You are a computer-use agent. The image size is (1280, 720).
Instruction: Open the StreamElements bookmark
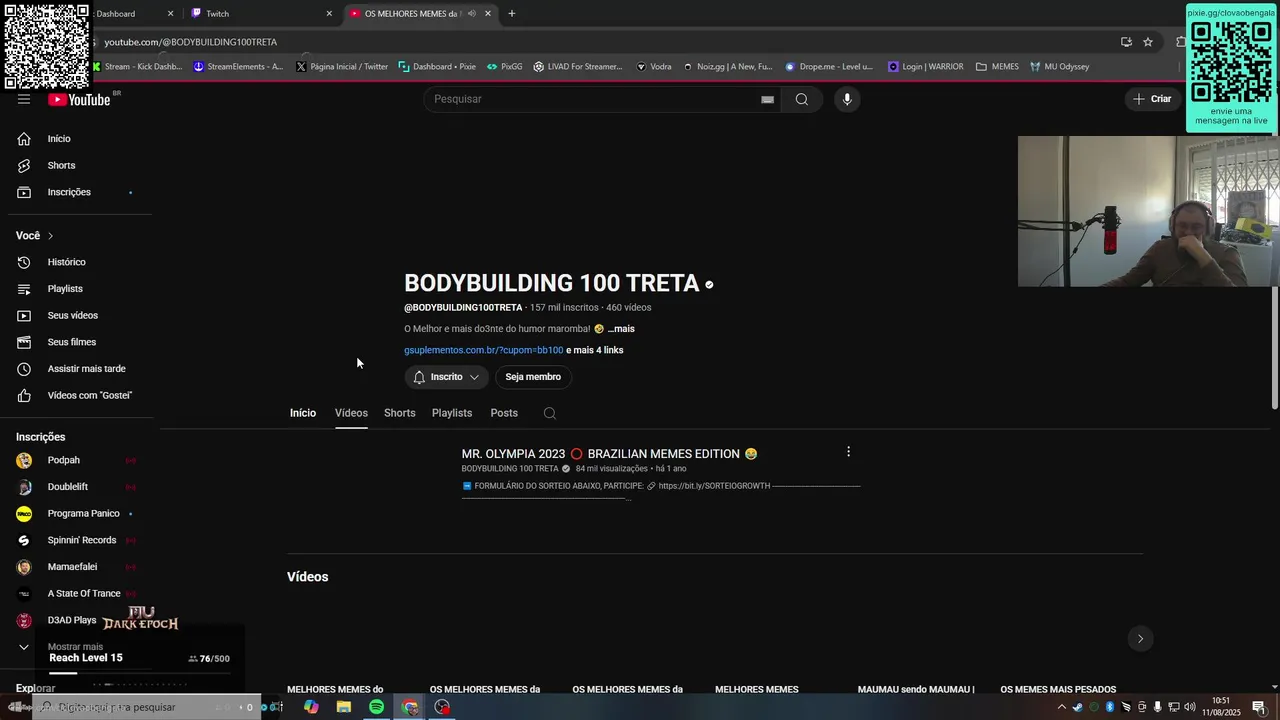point(238,67)
